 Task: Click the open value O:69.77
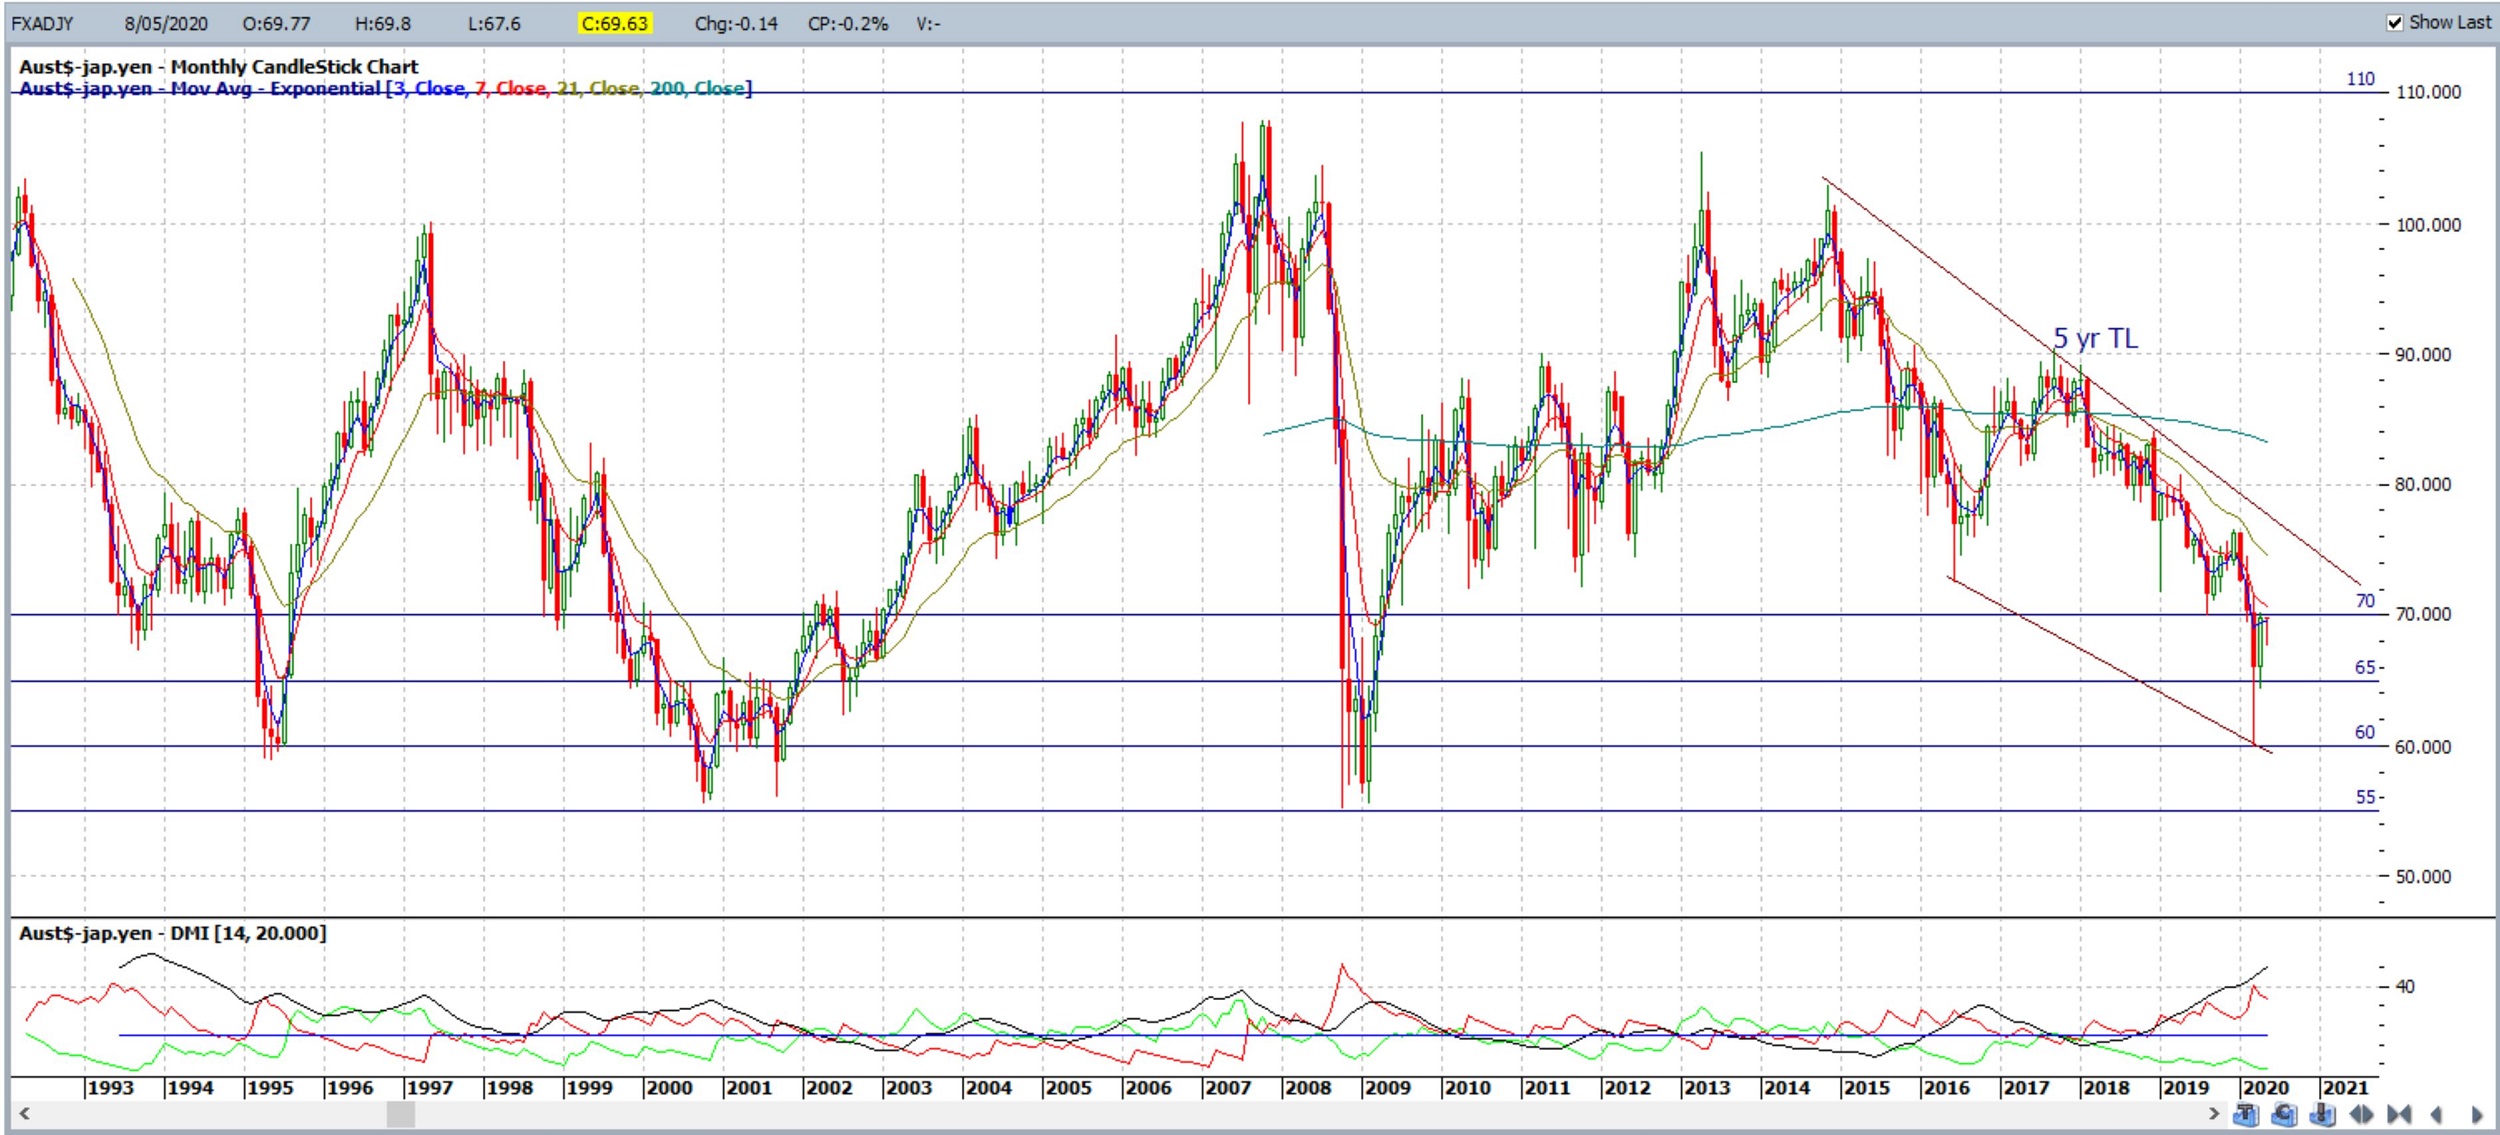tap(276, 23)
